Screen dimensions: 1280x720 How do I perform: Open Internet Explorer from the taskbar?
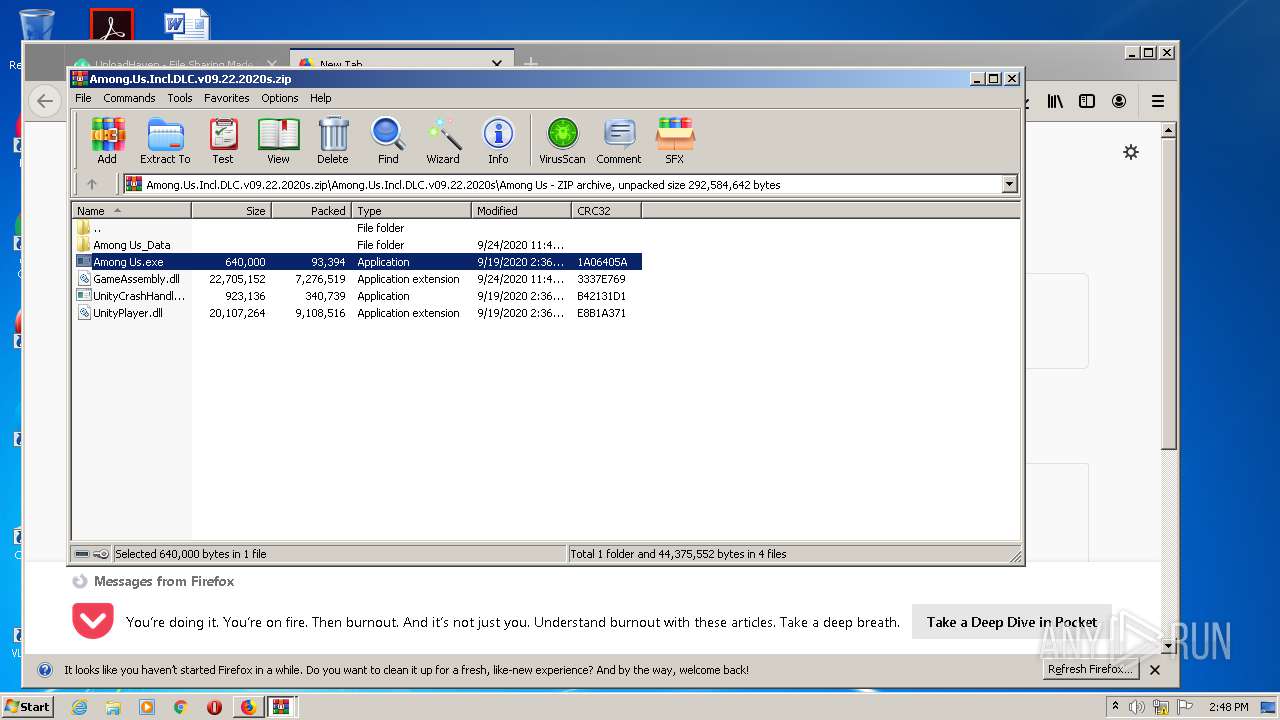point(80,707)
